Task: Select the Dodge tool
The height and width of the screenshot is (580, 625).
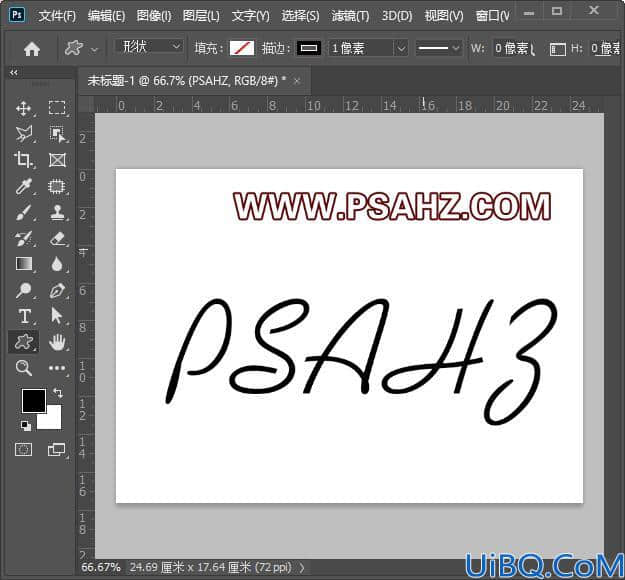Action: click(x=24, y=290)
